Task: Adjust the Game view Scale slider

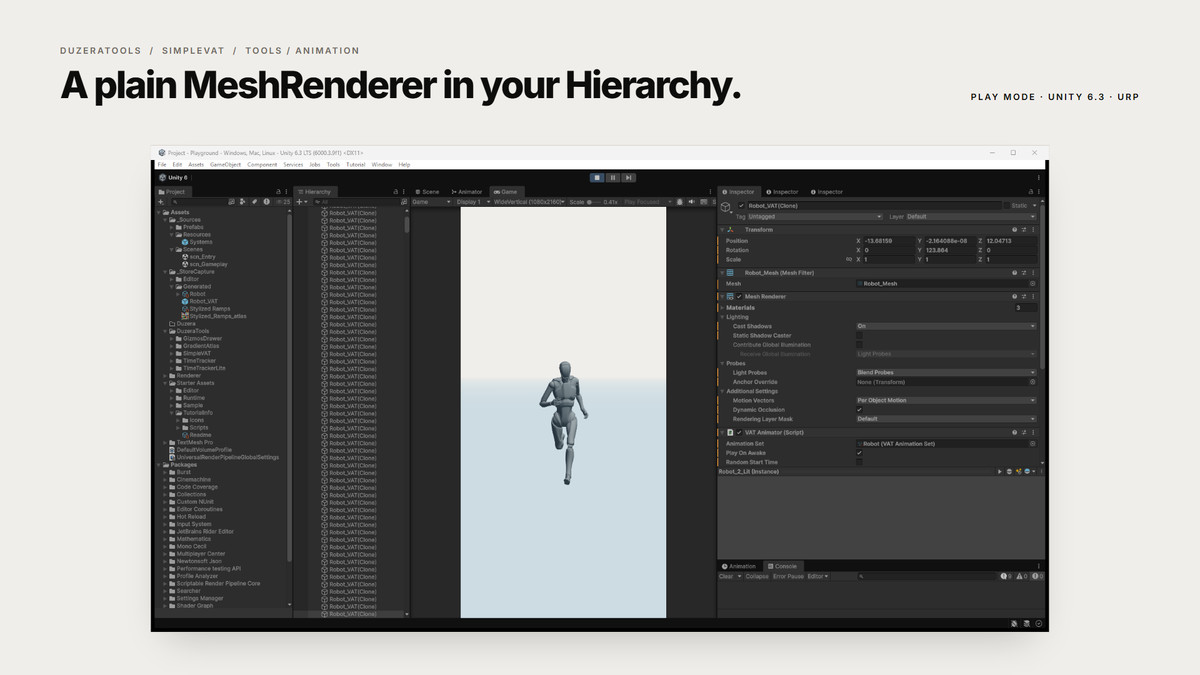Action: [x=593, y=202]
